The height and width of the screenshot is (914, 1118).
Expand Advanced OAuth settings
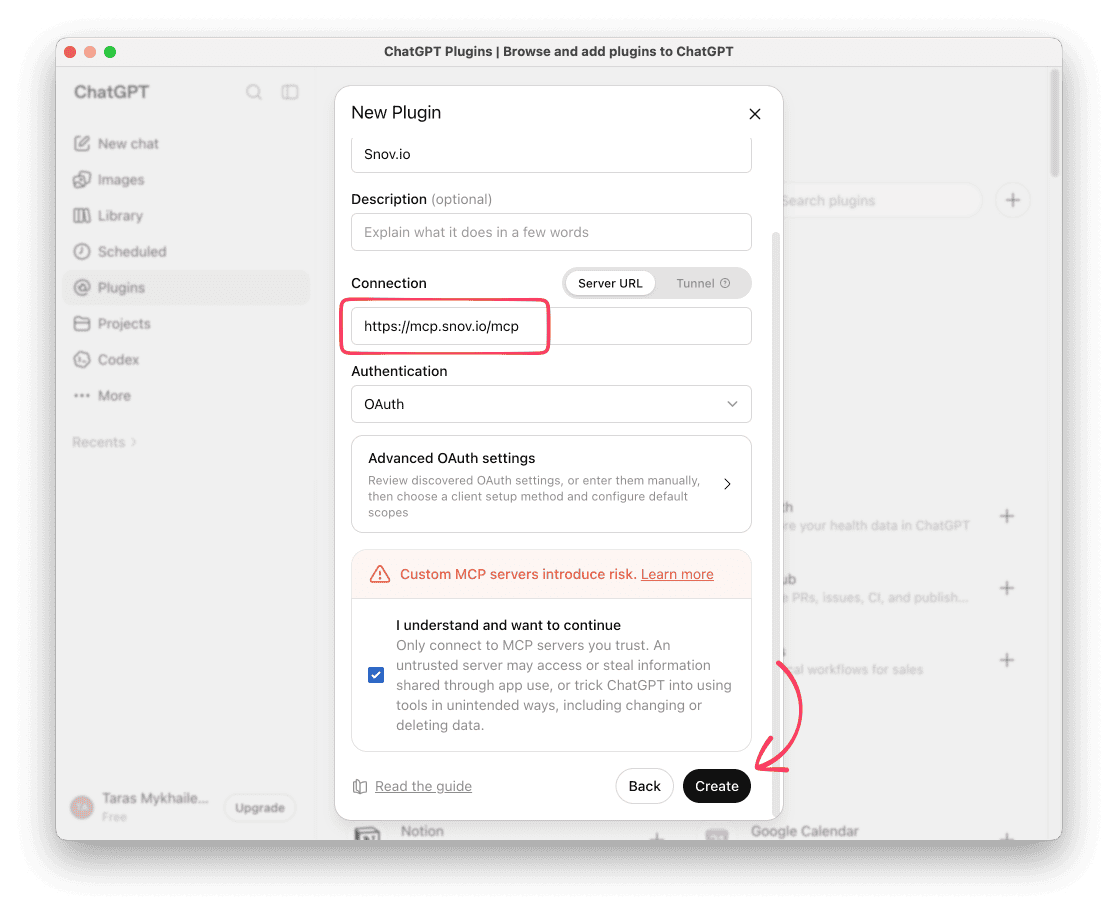coord(551,484)
